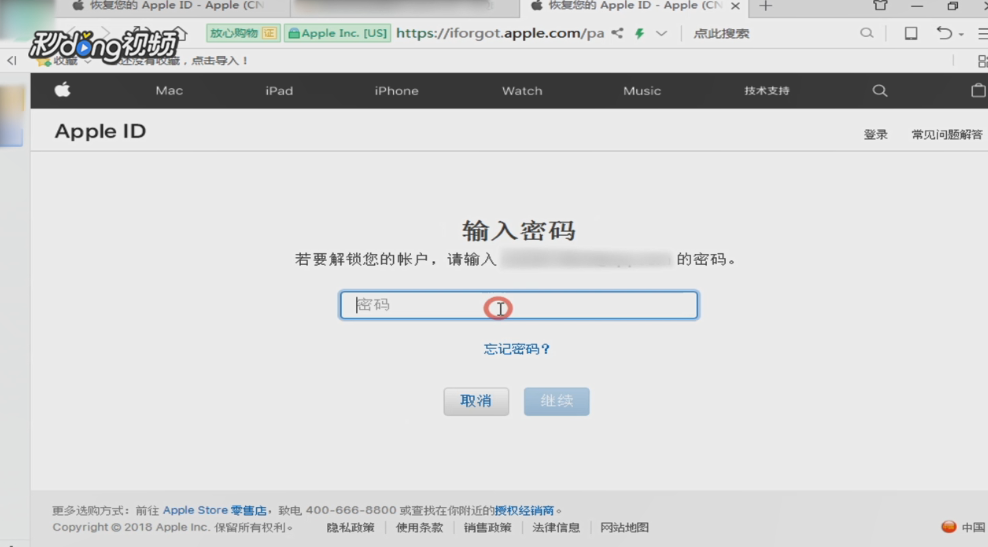
Task: Open the 隐私政策 privacy policy link
Action: 350,527
